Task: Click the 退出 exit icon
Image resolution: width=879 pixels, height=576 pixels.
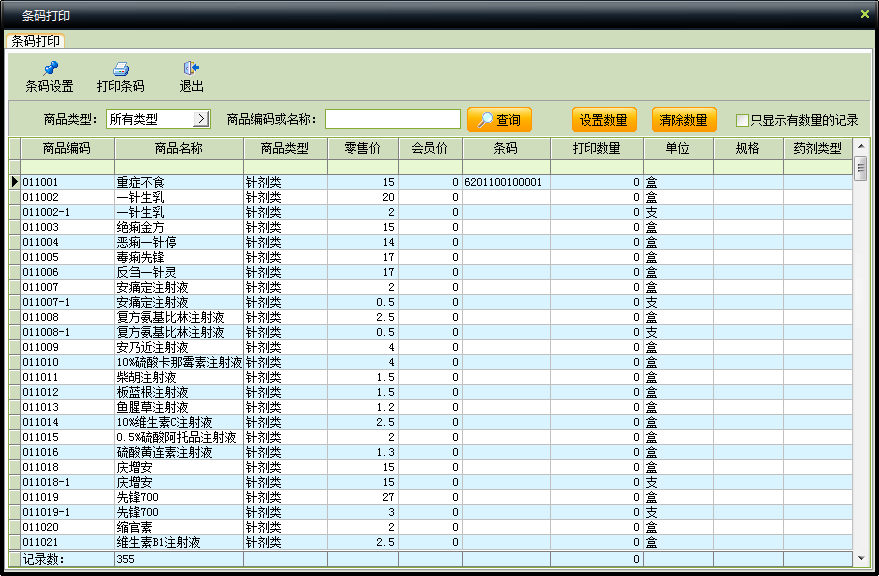Action: pyautogui.click(x=191, y=68)
